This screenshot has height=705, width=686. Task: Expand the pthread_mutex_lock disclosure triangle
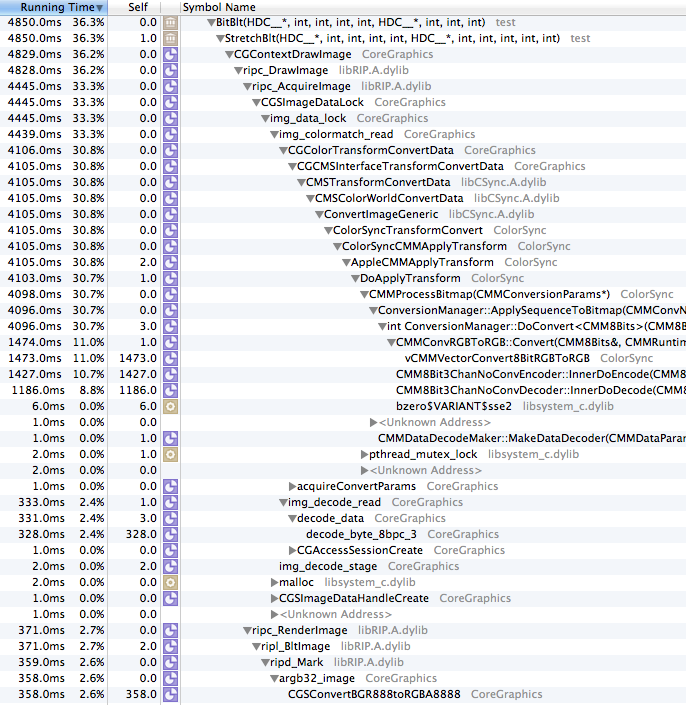364,454
